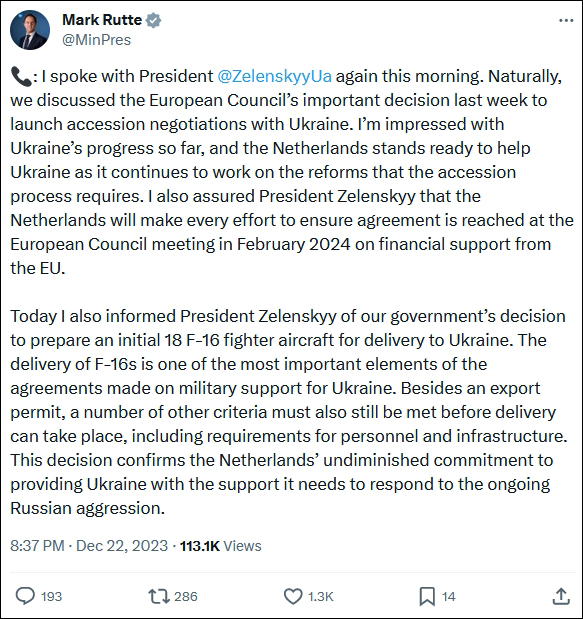This screenshot has height=619, width=583.
Task: Click the telephone emoji at tweet start
Action: click(x=21, y=77)
